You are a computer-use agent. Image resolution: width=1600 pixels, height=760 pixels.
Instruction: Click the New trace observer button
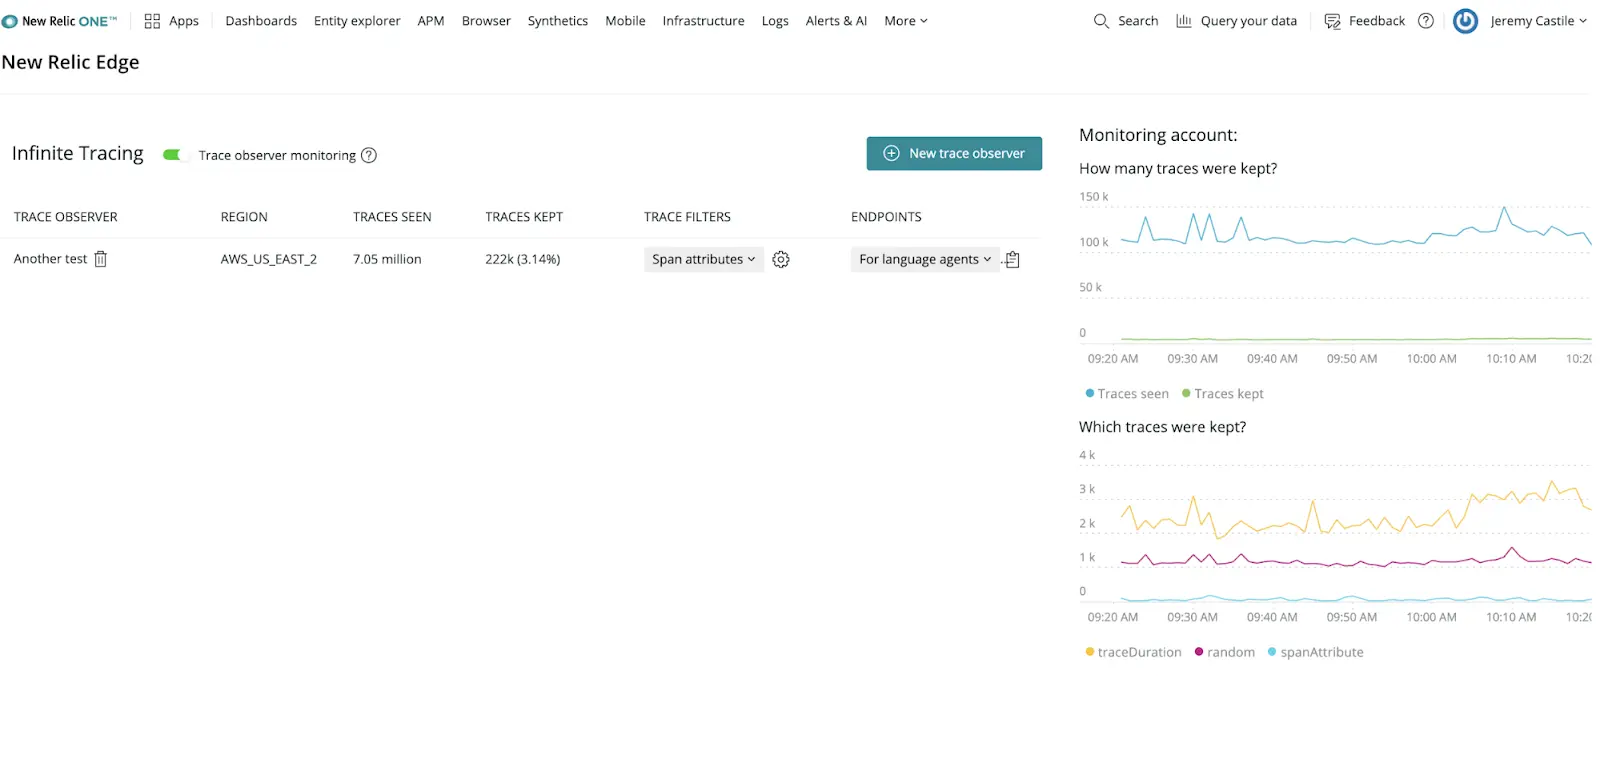point(954,154)
